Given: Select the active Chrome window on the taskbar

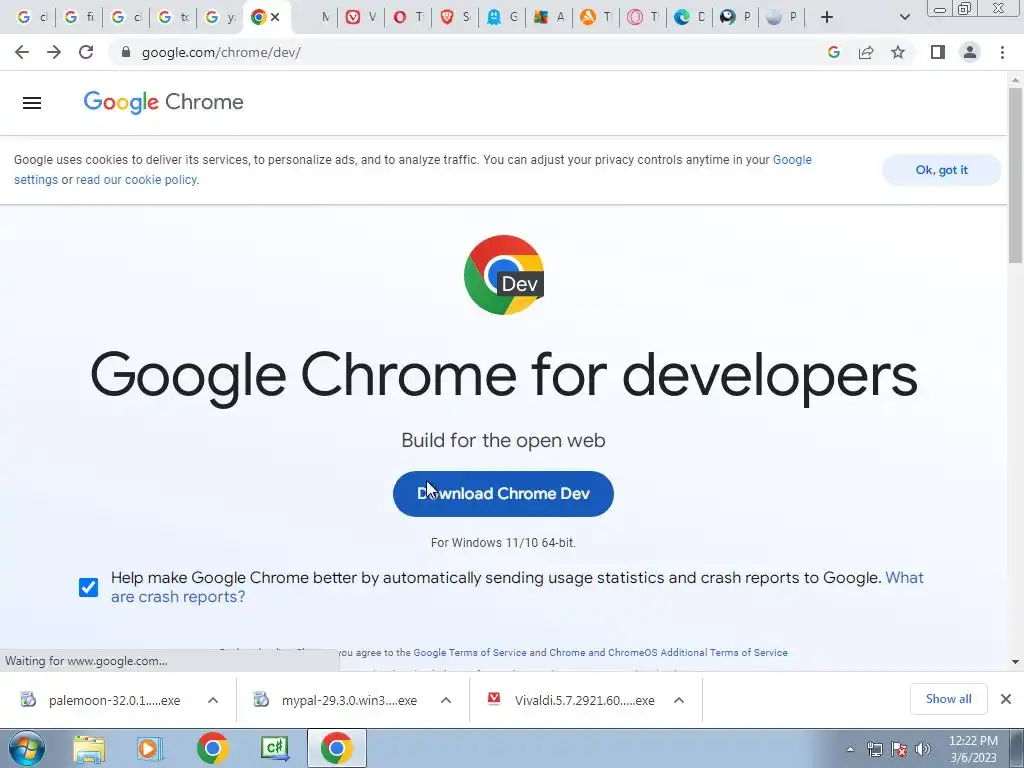Looking at the screenshot, I should (337, 748).
